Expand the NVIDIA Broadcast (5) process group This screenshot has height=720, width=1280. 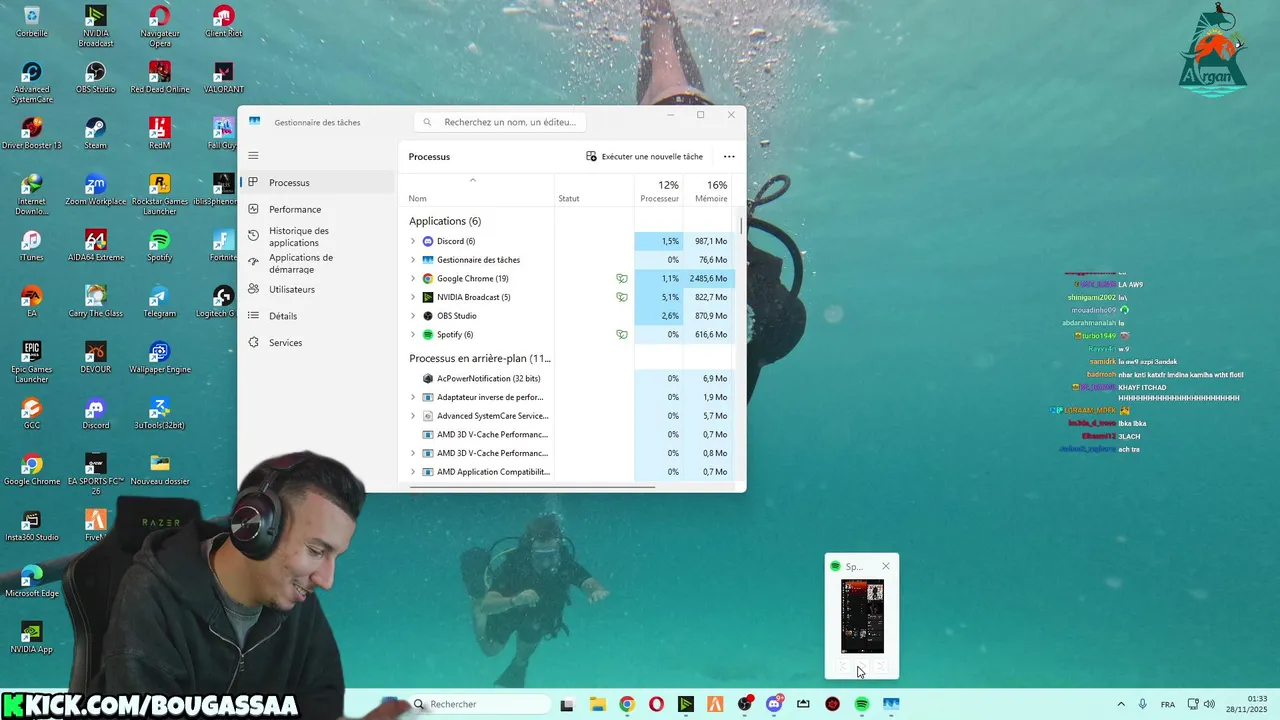413,297
